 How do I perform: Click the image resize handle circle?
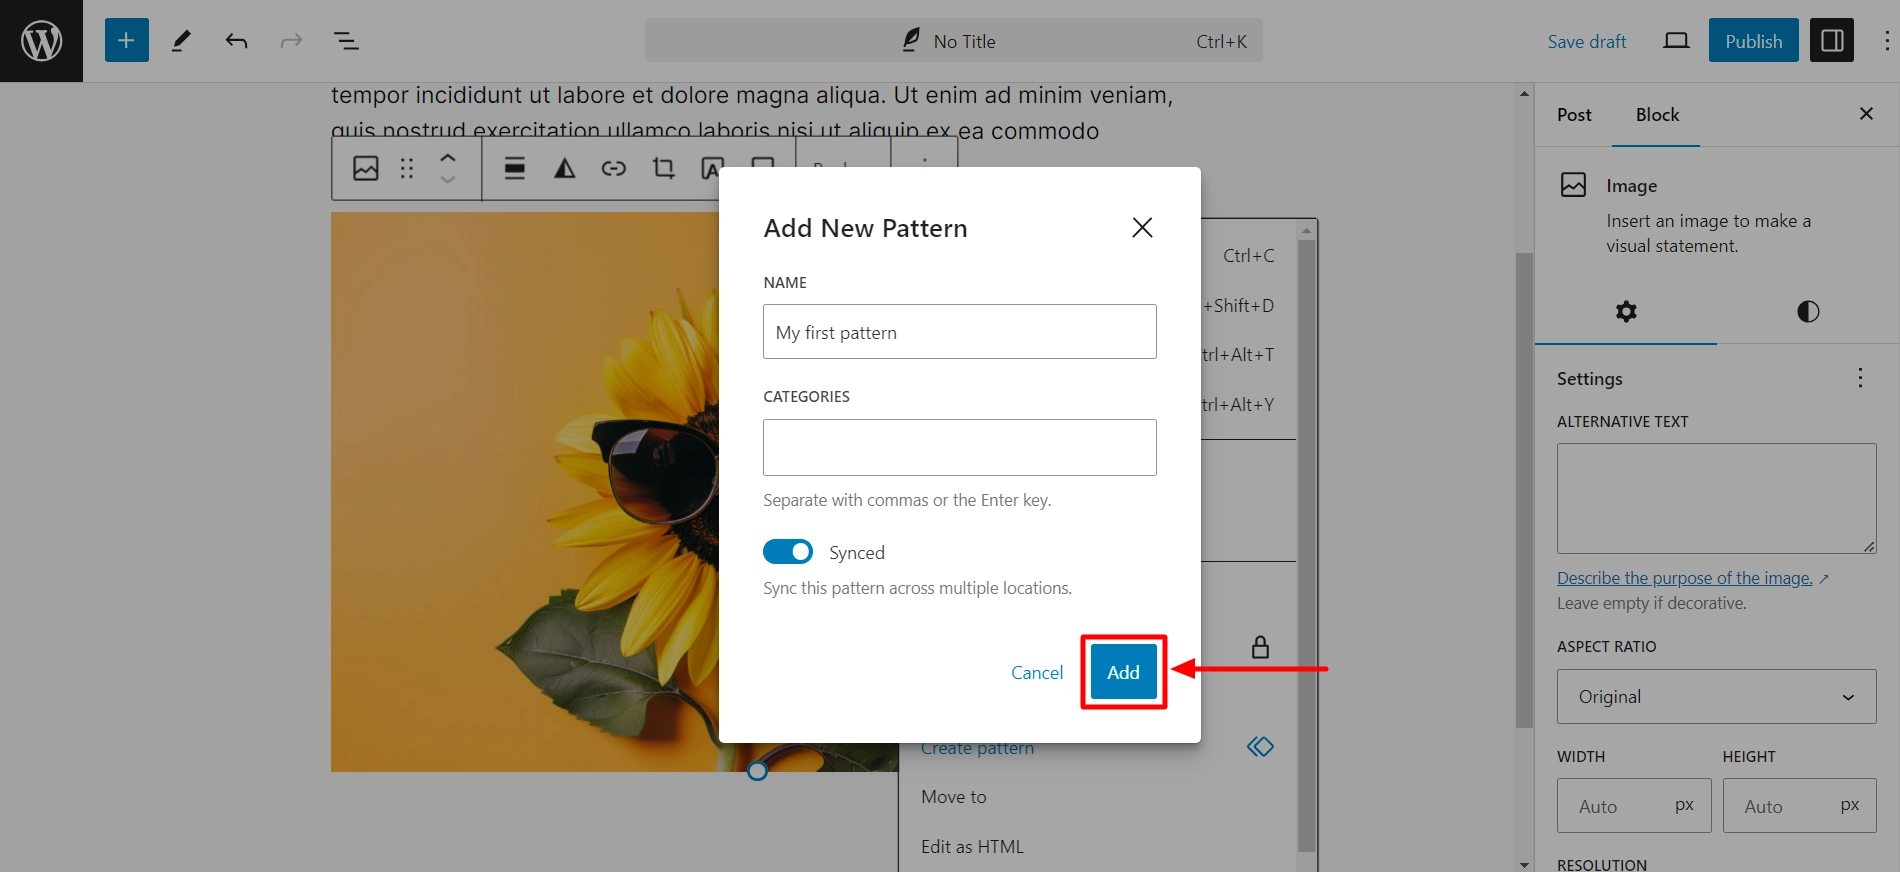click(758, 771)
